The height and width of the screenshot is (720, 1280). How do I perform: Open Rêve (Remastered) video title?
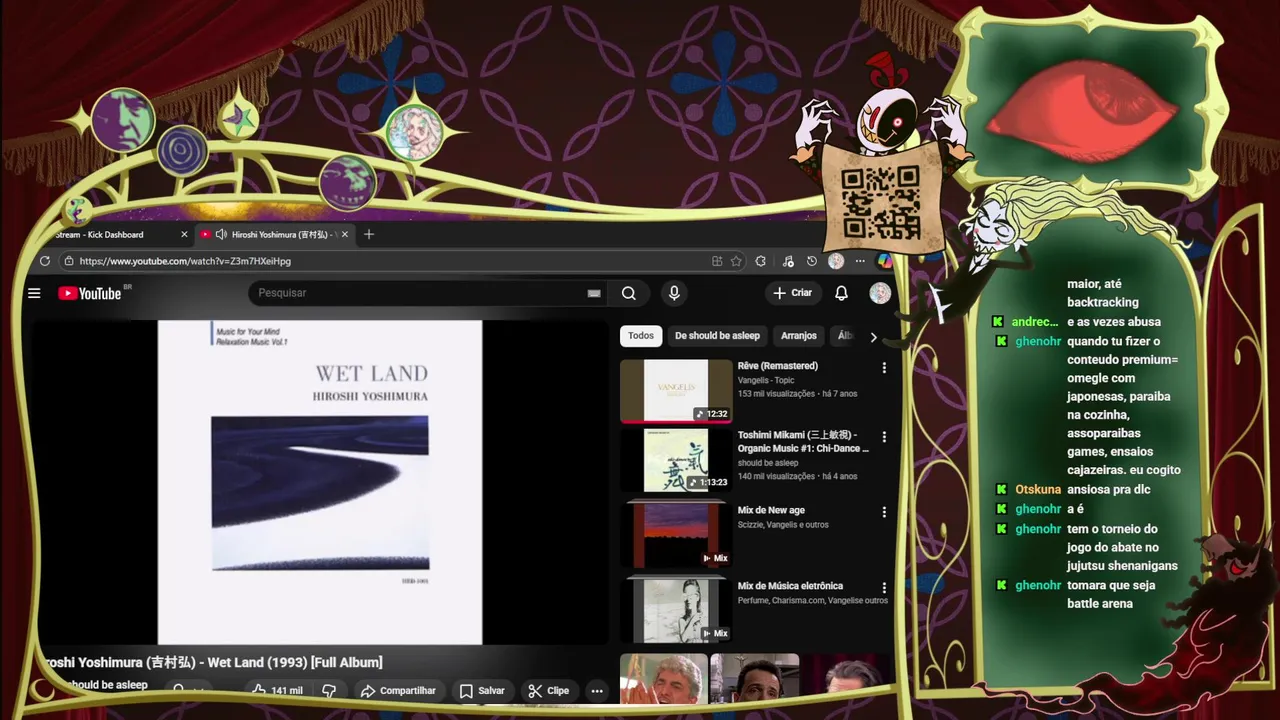coord(778,366)
